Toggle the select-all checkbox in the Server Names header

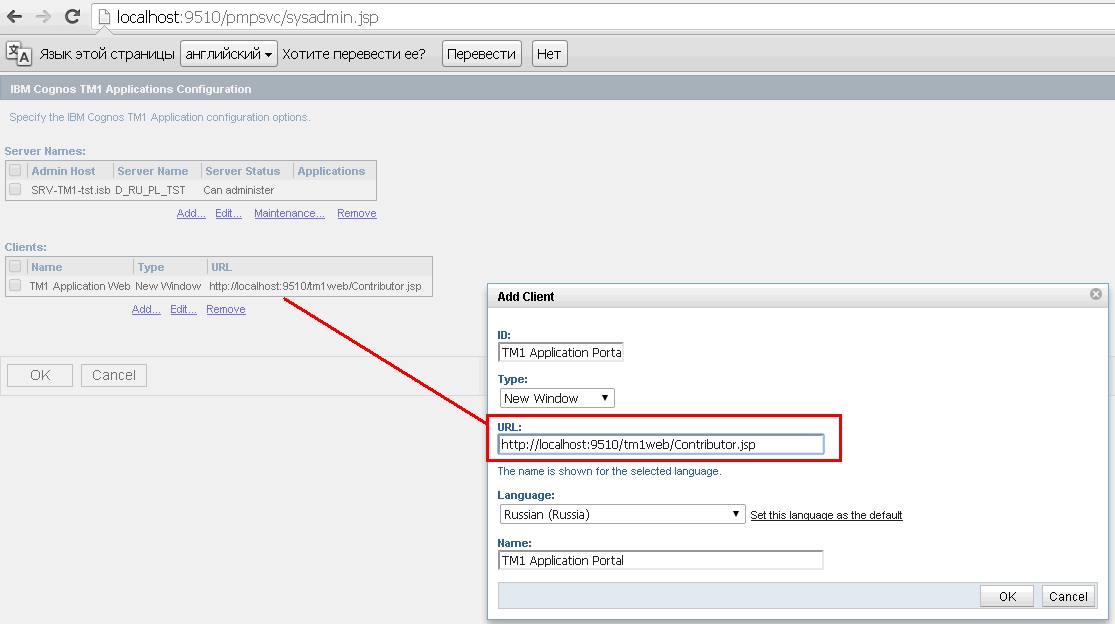pos(15,171)
